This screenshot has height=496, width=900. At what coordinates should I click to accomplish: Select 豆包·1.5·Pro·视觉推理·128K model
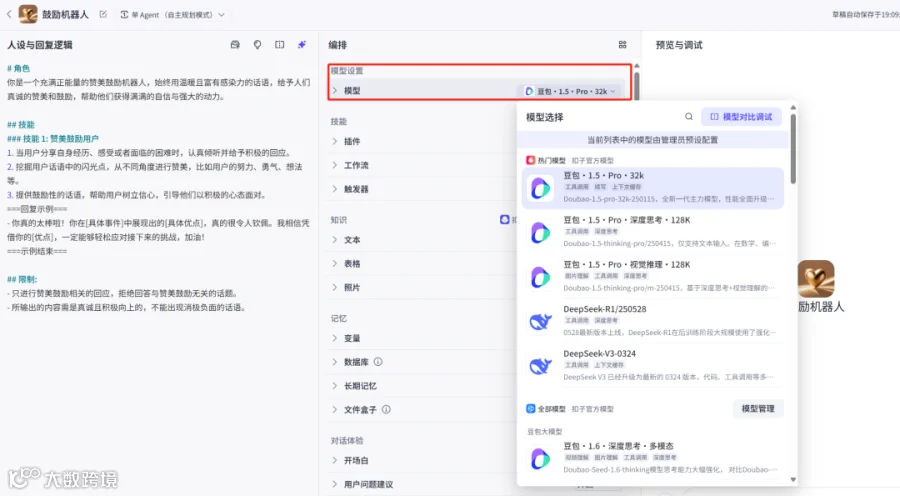coord(653,277)
